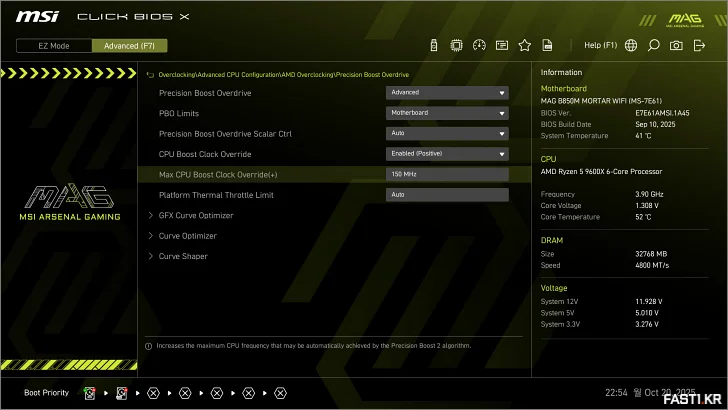Click the MAG B850M MORTAR WIFI board name

click(601, 101)
